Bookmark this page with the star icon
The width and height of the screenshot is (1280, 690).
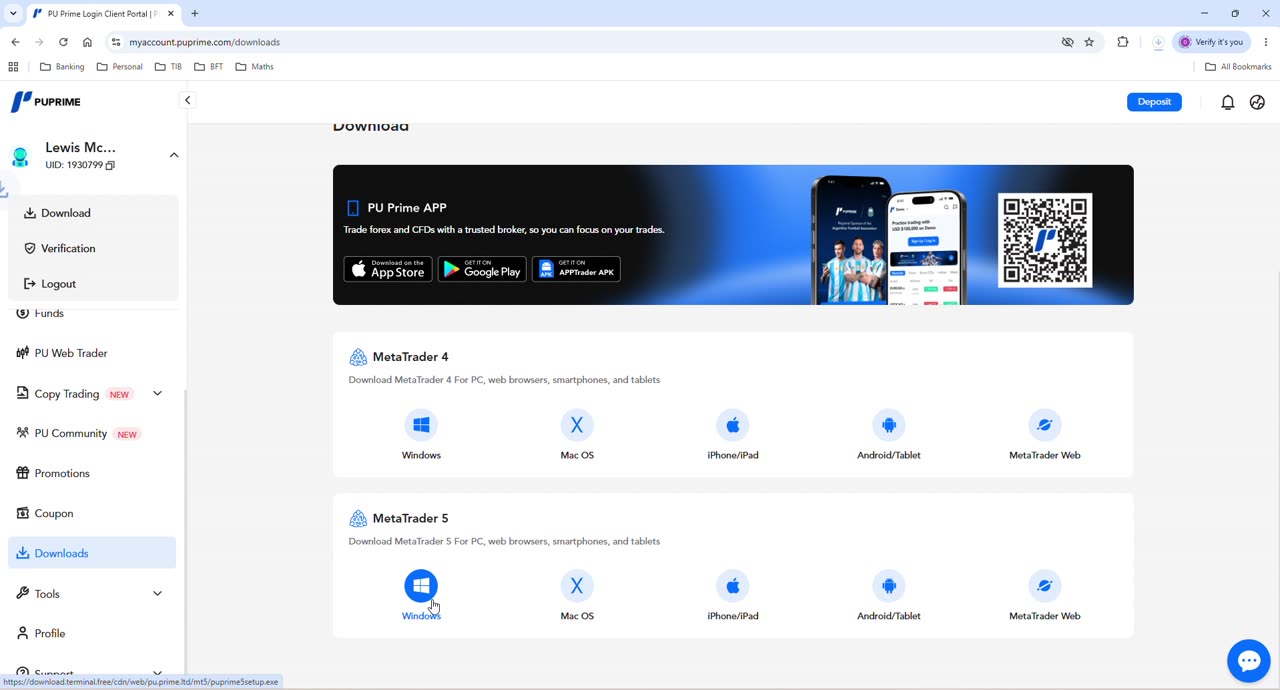tap(1089, 42)
